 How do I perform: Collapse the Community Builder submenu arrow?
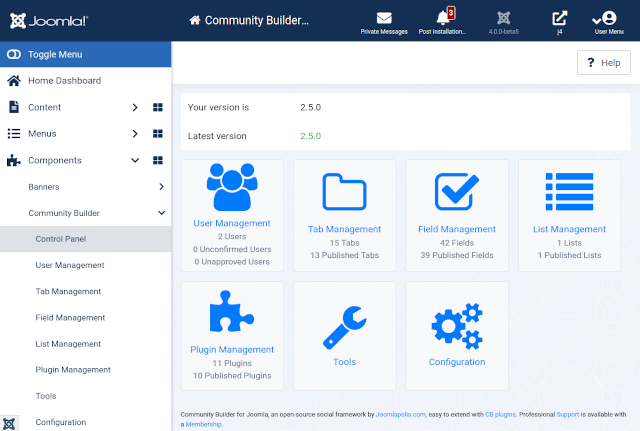coord(162,213)
